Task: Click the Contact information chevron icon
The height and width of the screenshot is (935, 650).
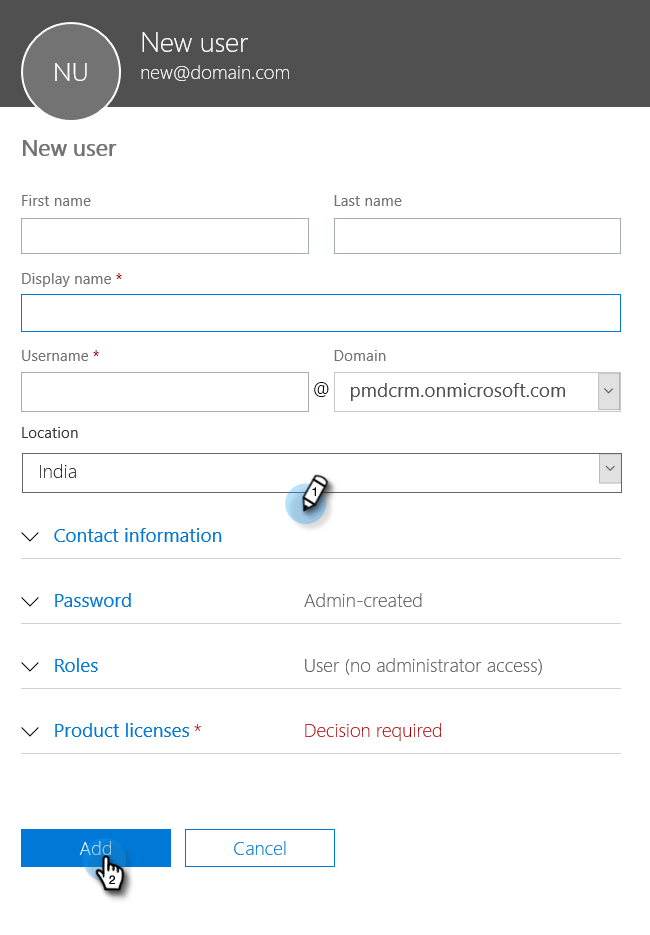Action: 29,537
